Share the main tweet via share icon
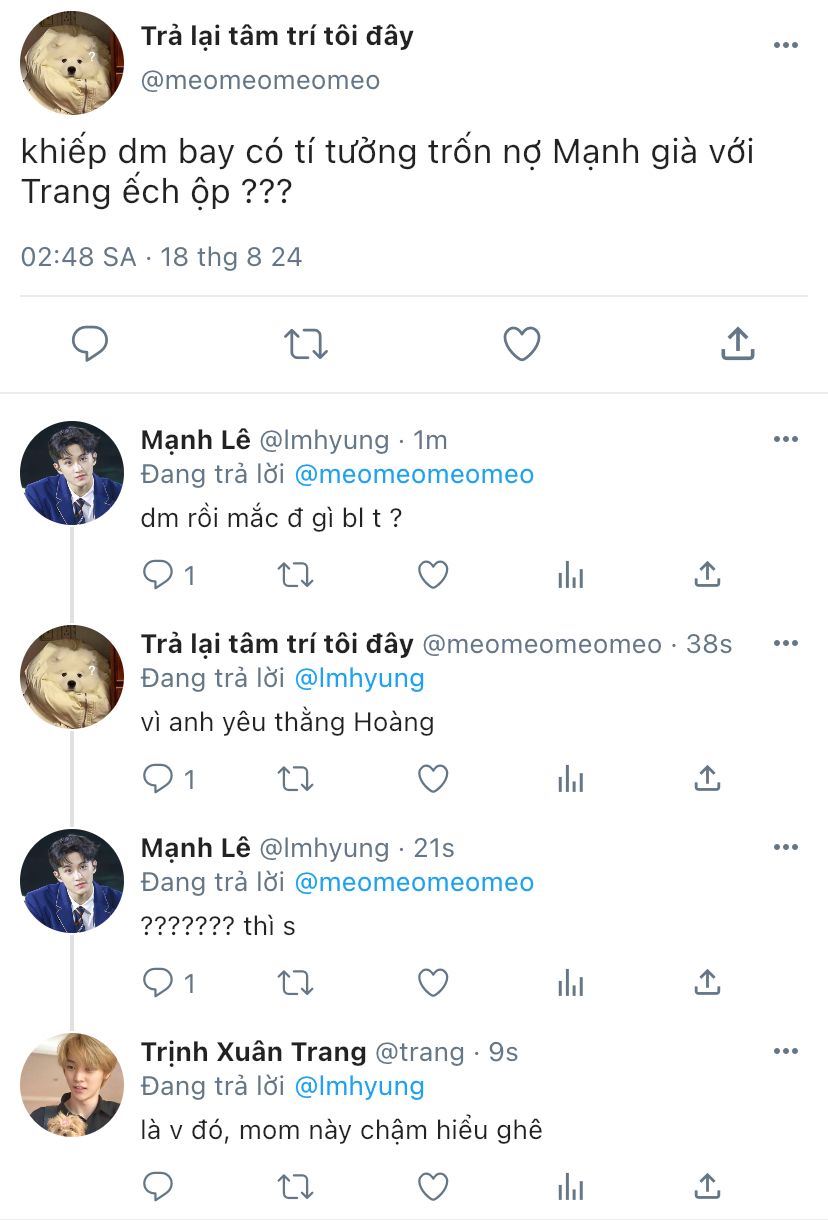Screen dimensions: 828x1220 tap(737, 345)
